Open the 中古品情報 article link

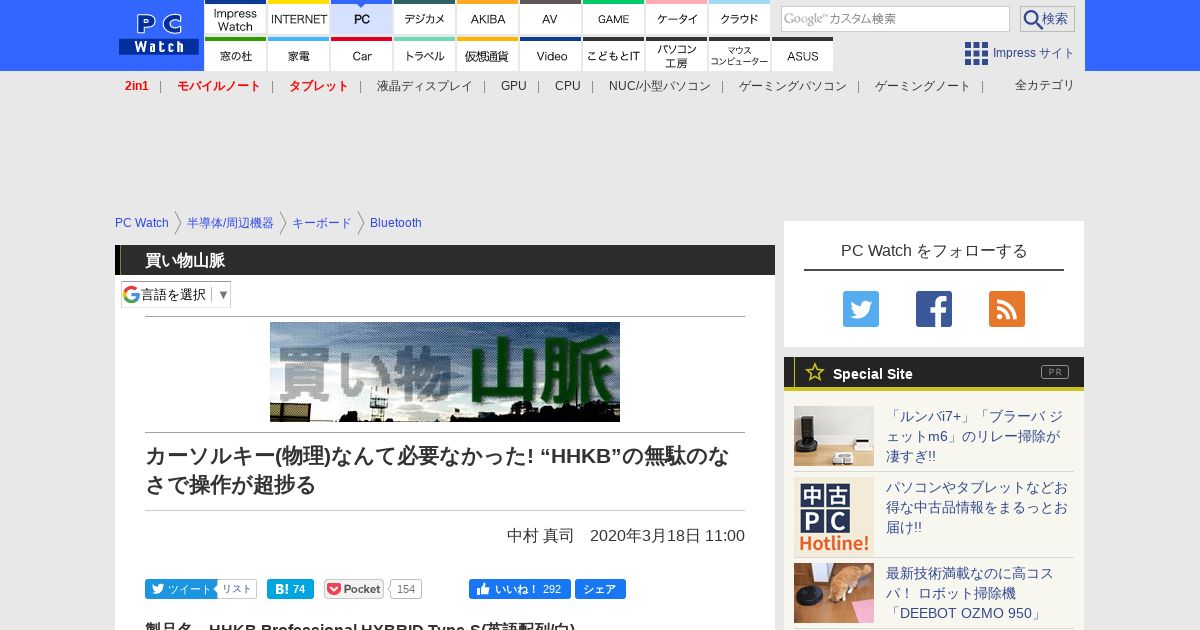(978, 507)
